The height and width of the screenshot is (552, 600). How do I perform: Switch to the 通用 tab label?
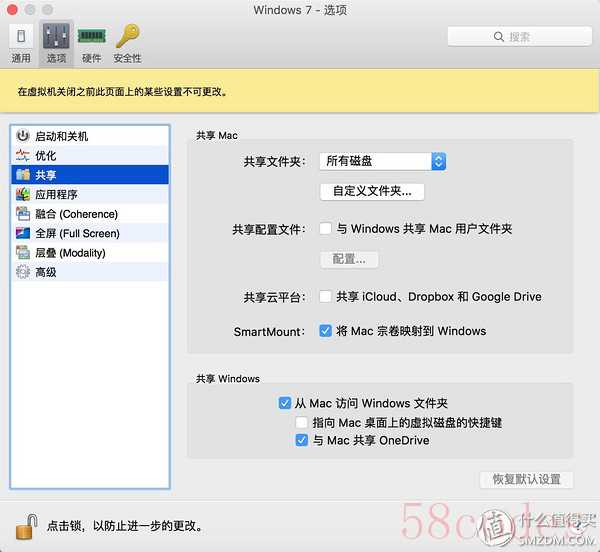pyautogui.click(x=21, y=58)
